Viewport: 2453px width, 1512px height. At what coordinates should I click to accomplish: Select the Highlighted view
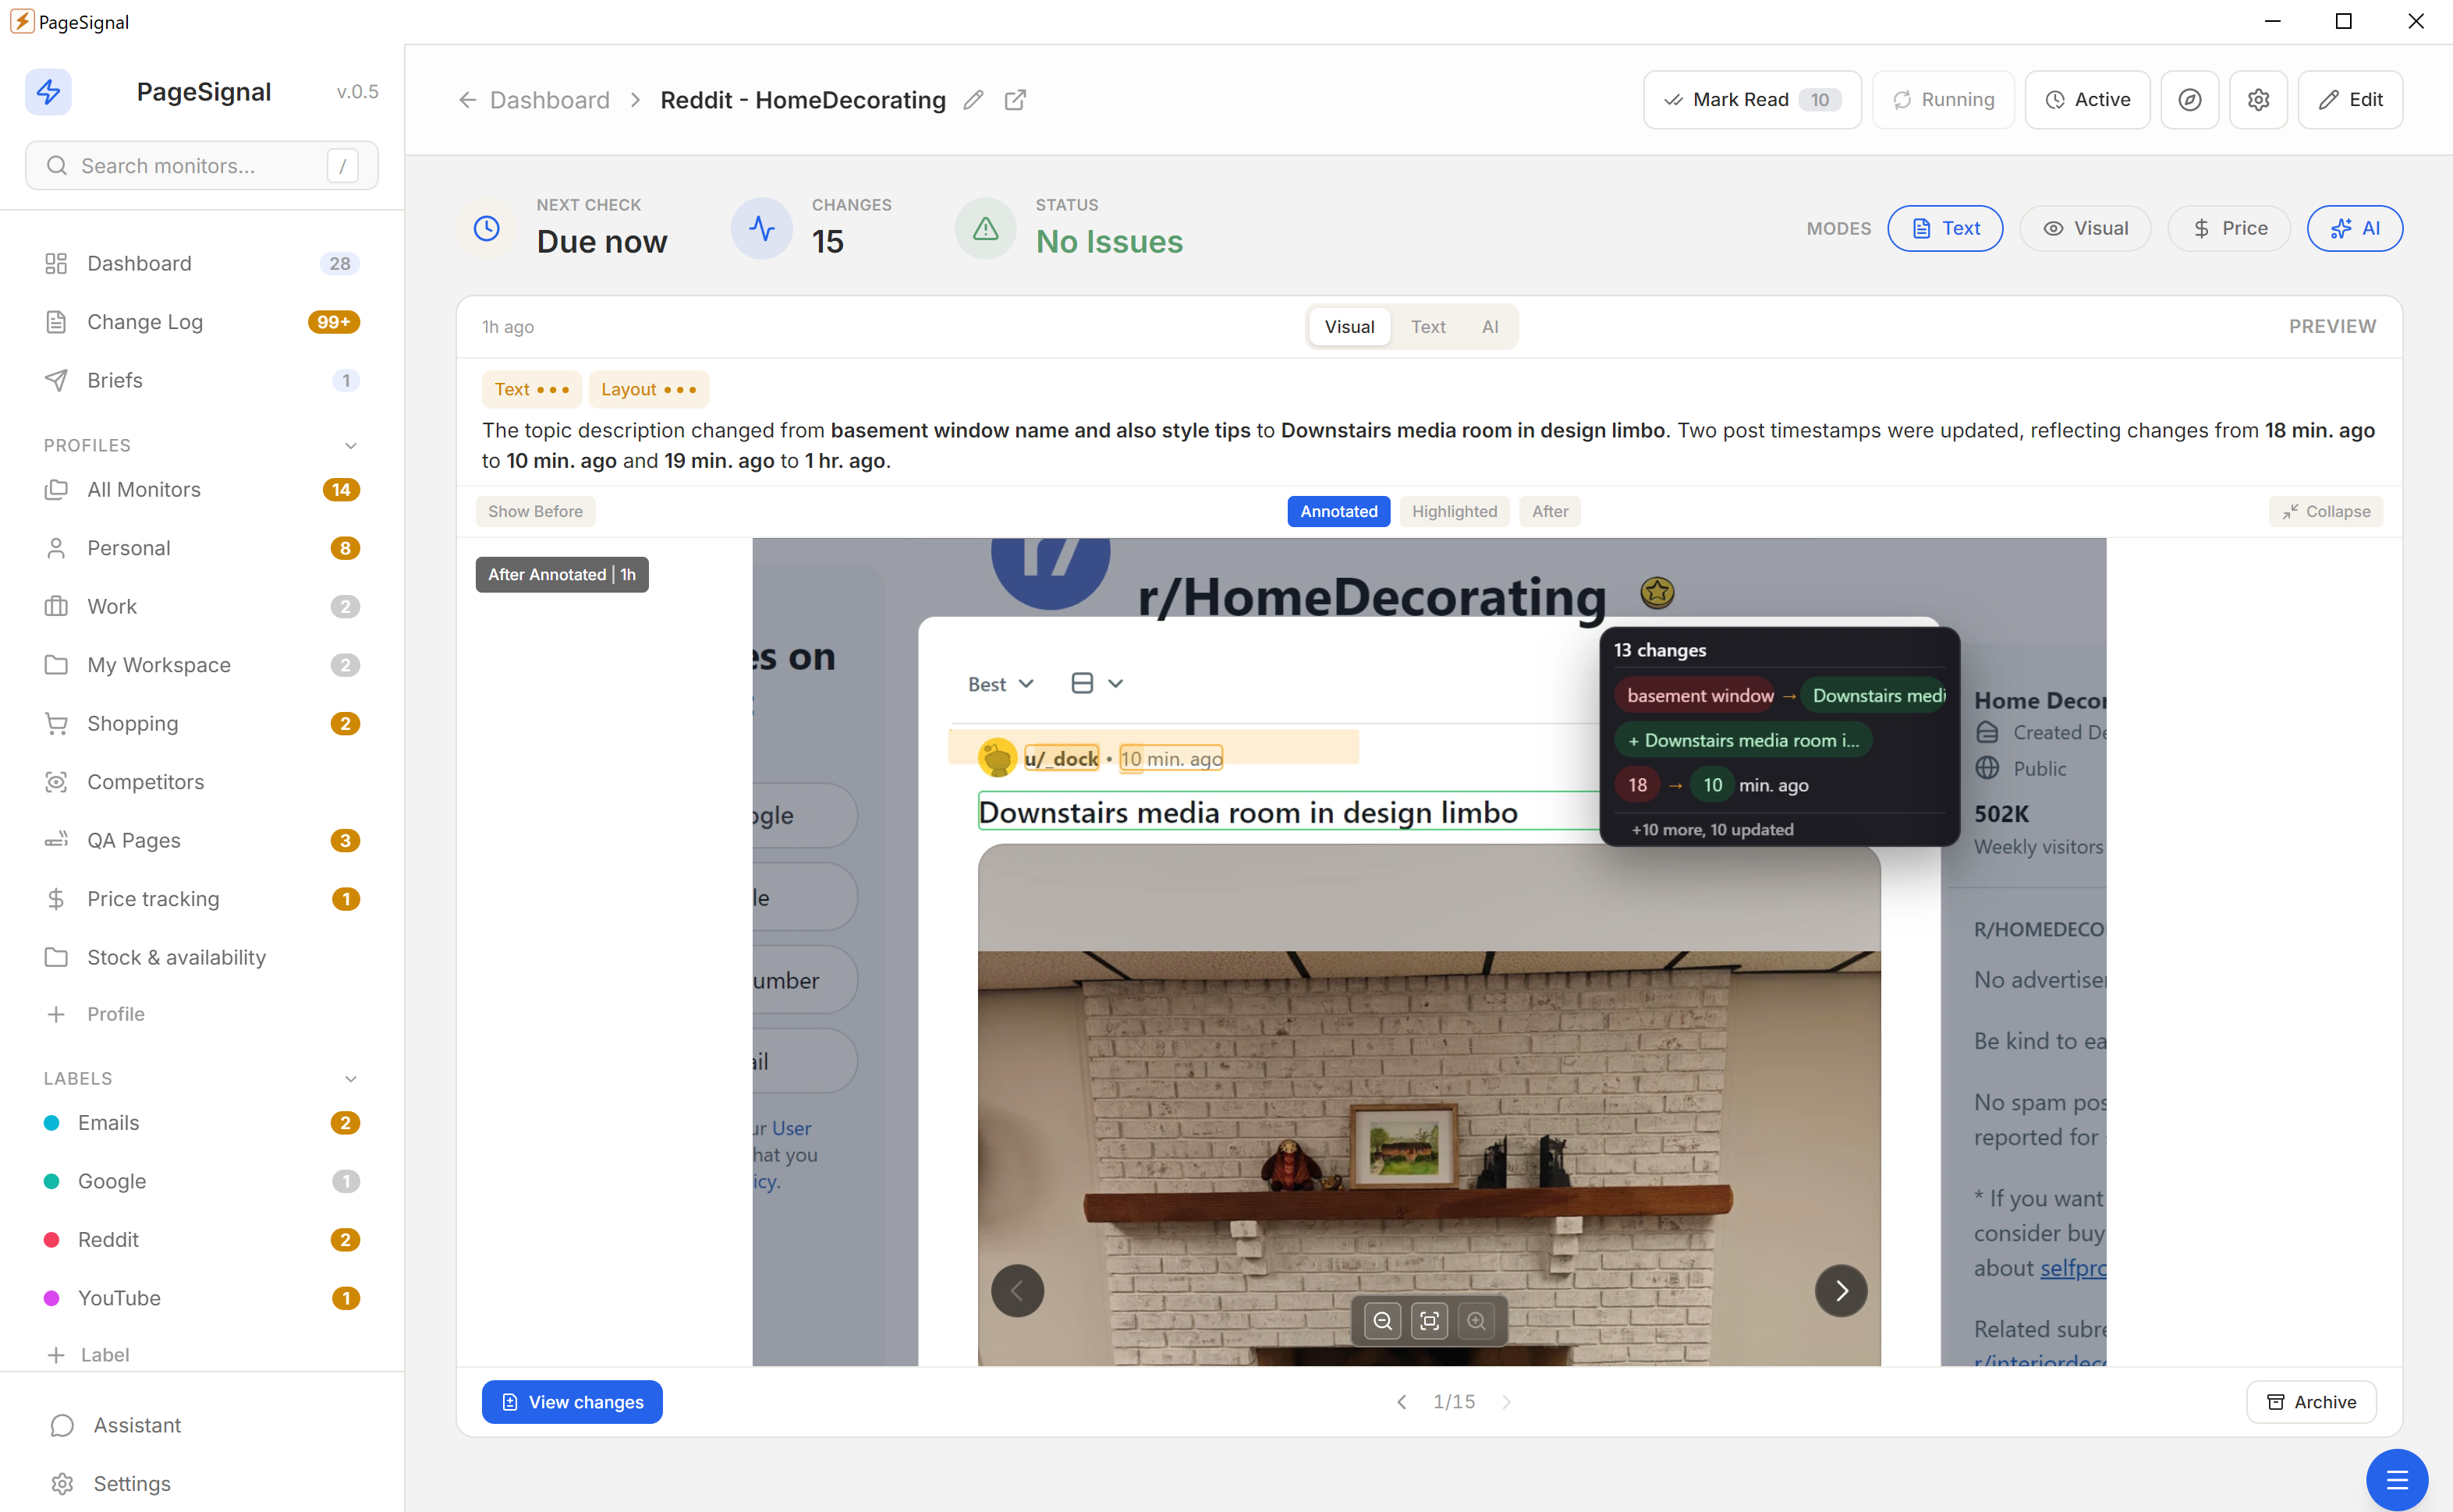click(1454, 512)
